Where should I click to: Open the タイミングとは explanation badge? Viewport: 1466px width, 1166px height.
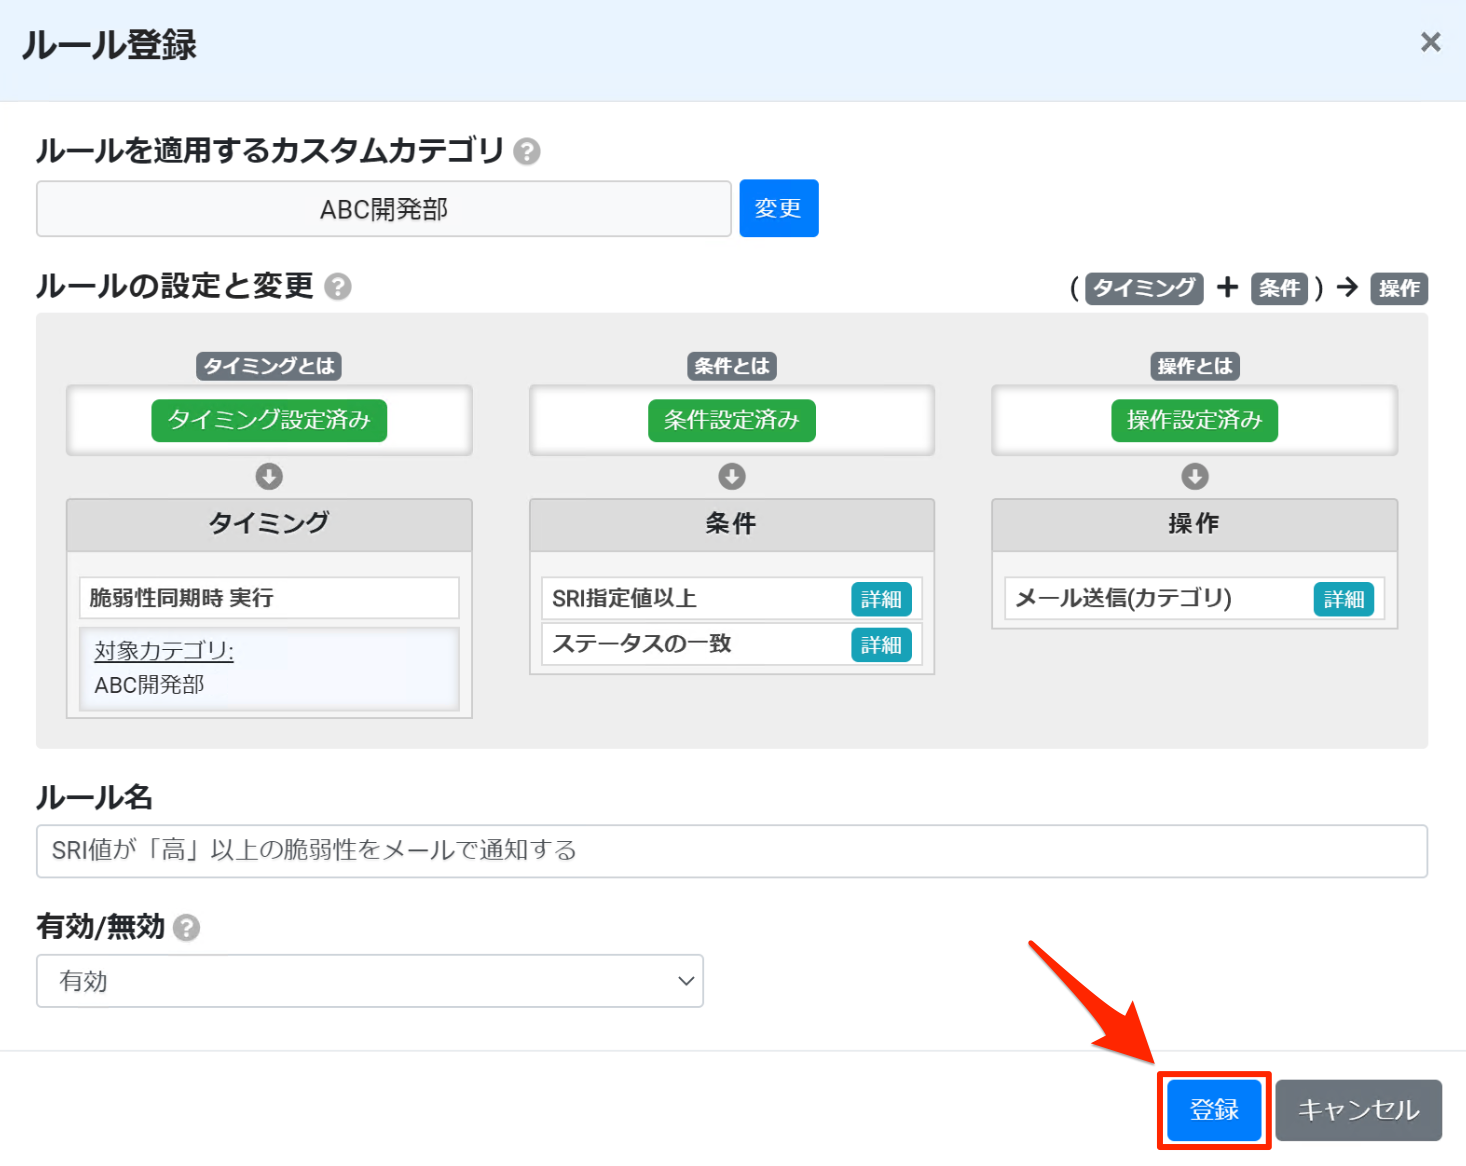pos(269,366)
